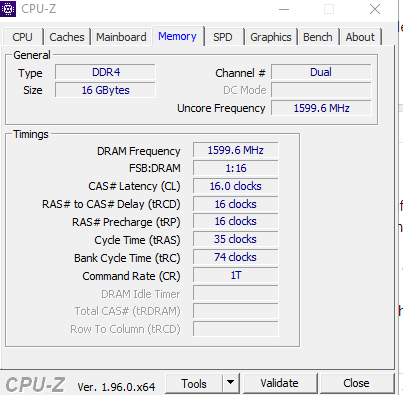
Task: Click the Validate button
Action: click(279, 383)
